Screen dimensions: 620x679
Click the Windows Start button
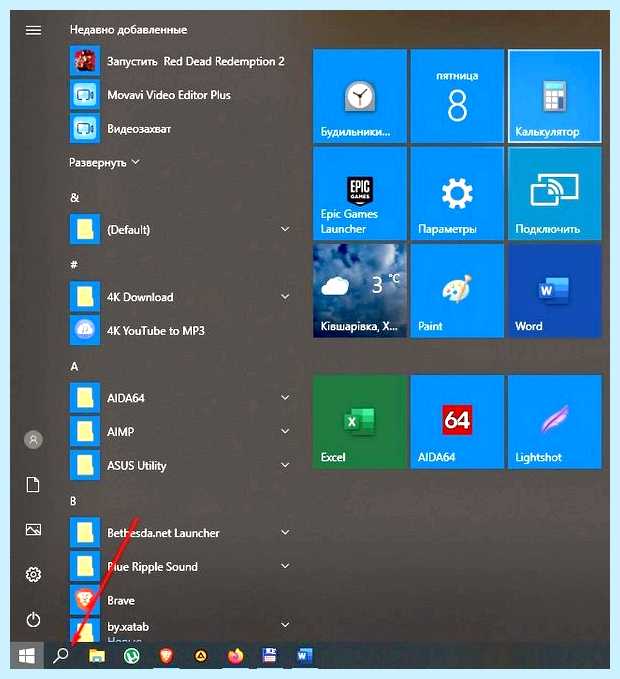27,656
